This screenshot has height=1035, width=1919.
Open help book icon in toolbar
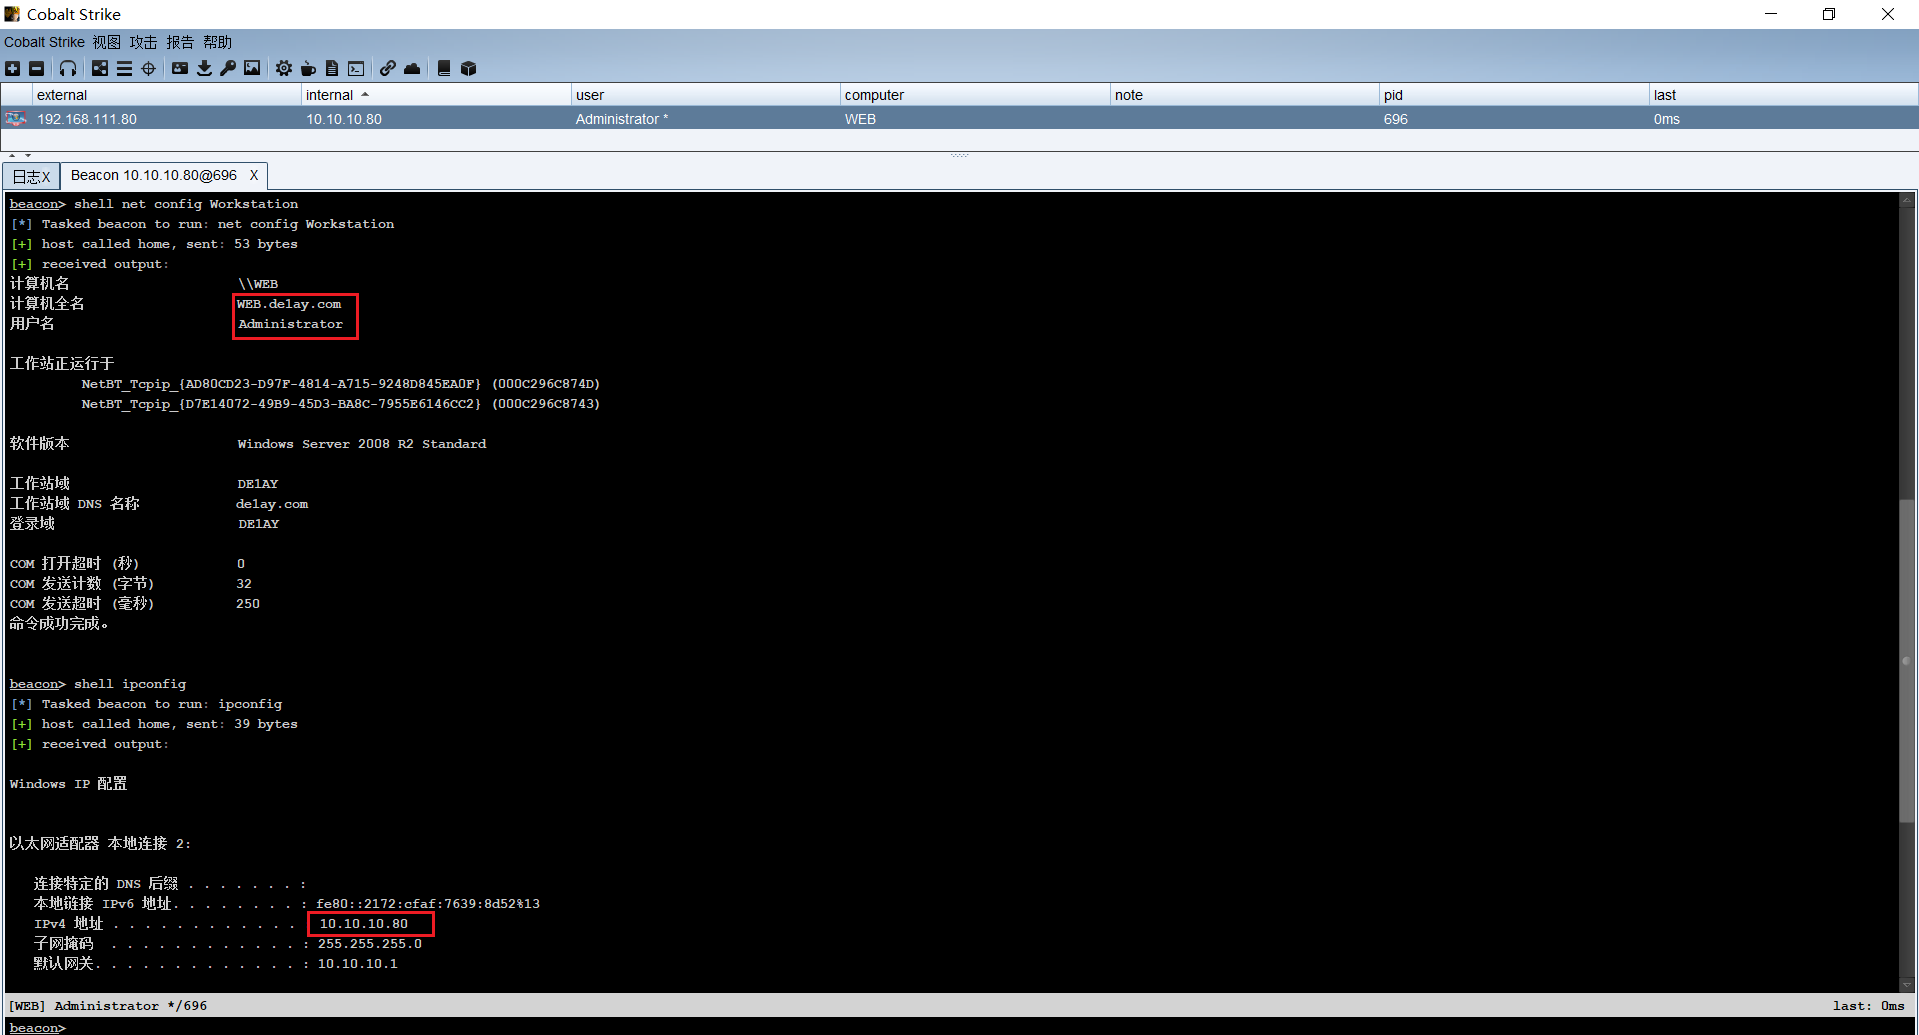point(444,68)
